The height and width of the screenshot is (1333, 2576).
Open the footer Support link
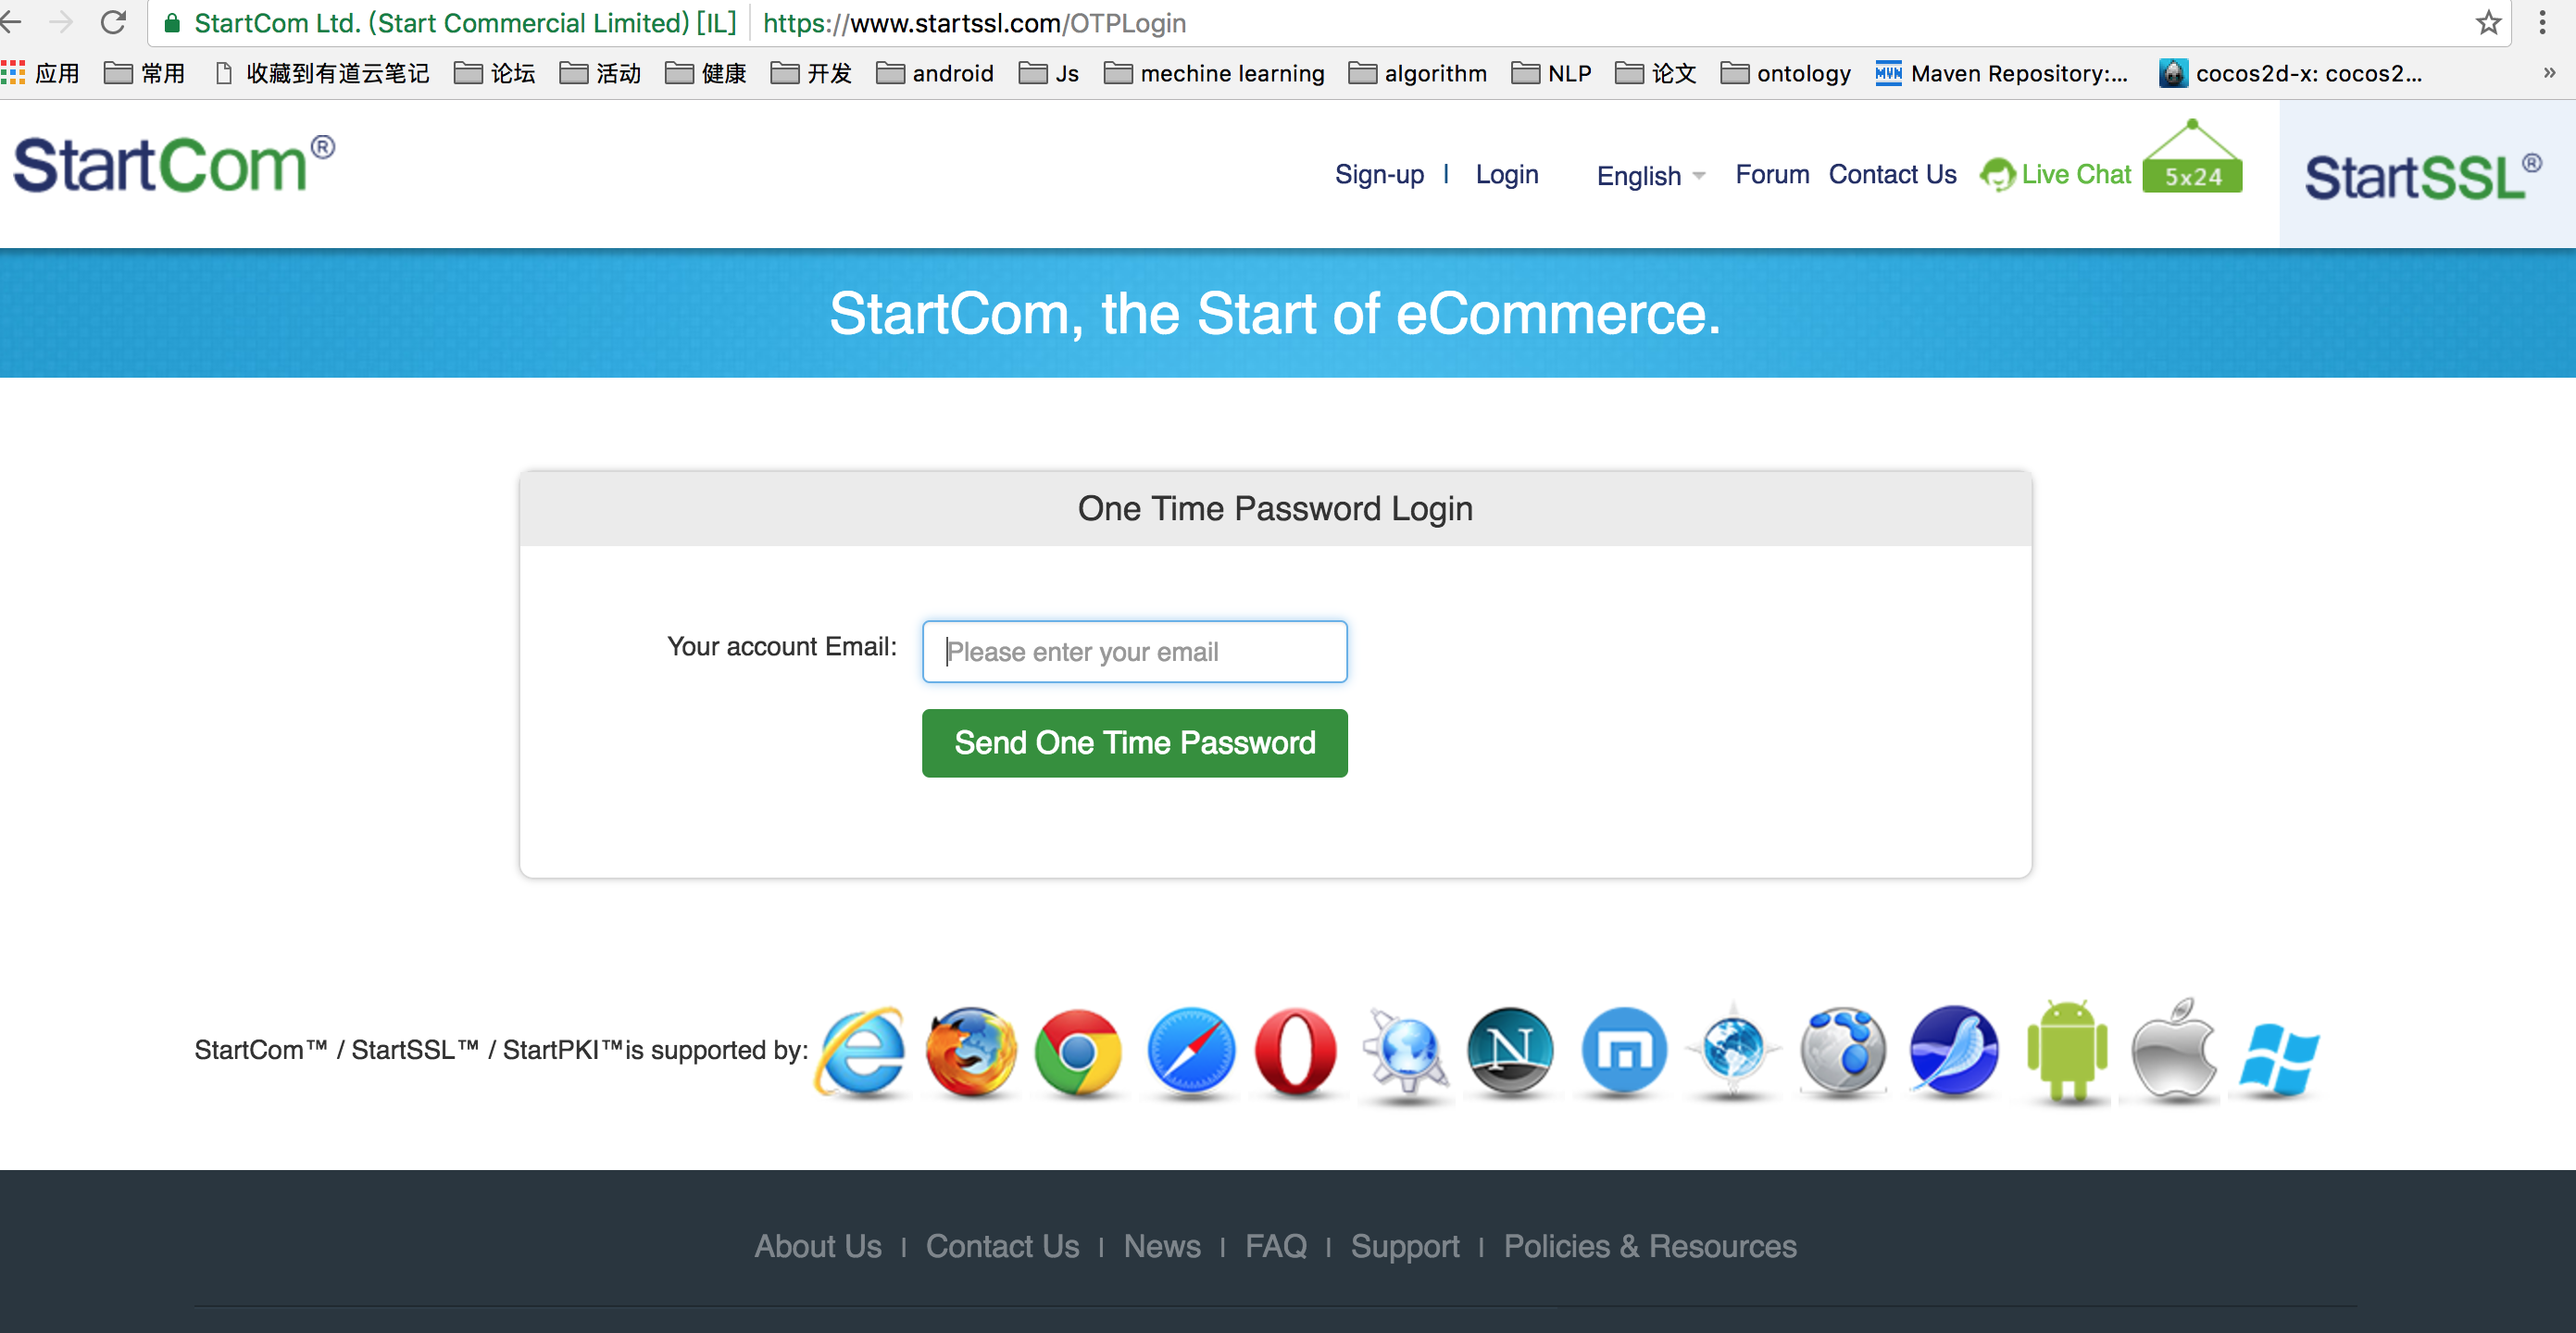[1405, 1247]
